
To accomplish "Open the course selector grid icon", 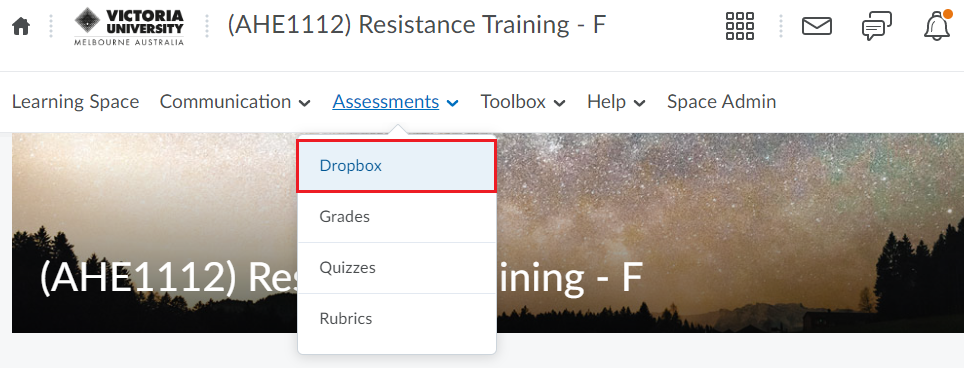I will point(740,26).
